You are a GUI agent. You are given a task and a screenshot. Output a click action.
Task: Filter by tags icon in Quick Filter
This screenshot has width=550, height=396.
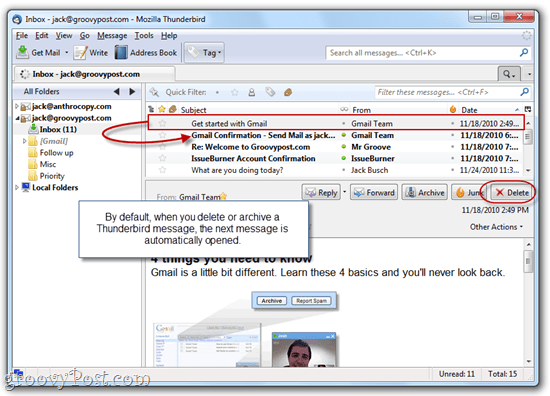(270, 92)
